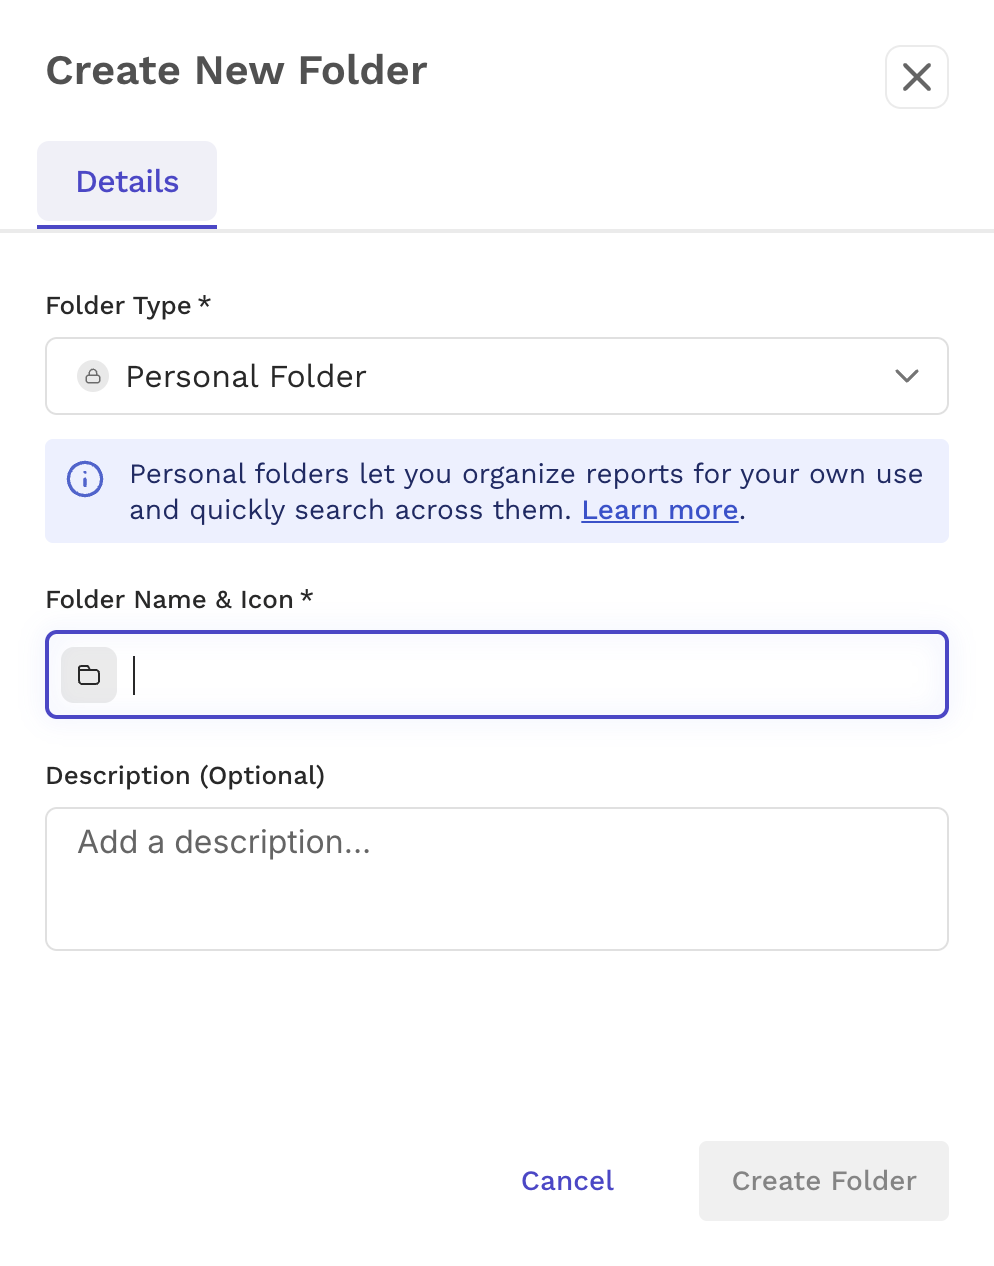
Task: Expand the Folder Type chevron arrow
Action: click(907, 376)
